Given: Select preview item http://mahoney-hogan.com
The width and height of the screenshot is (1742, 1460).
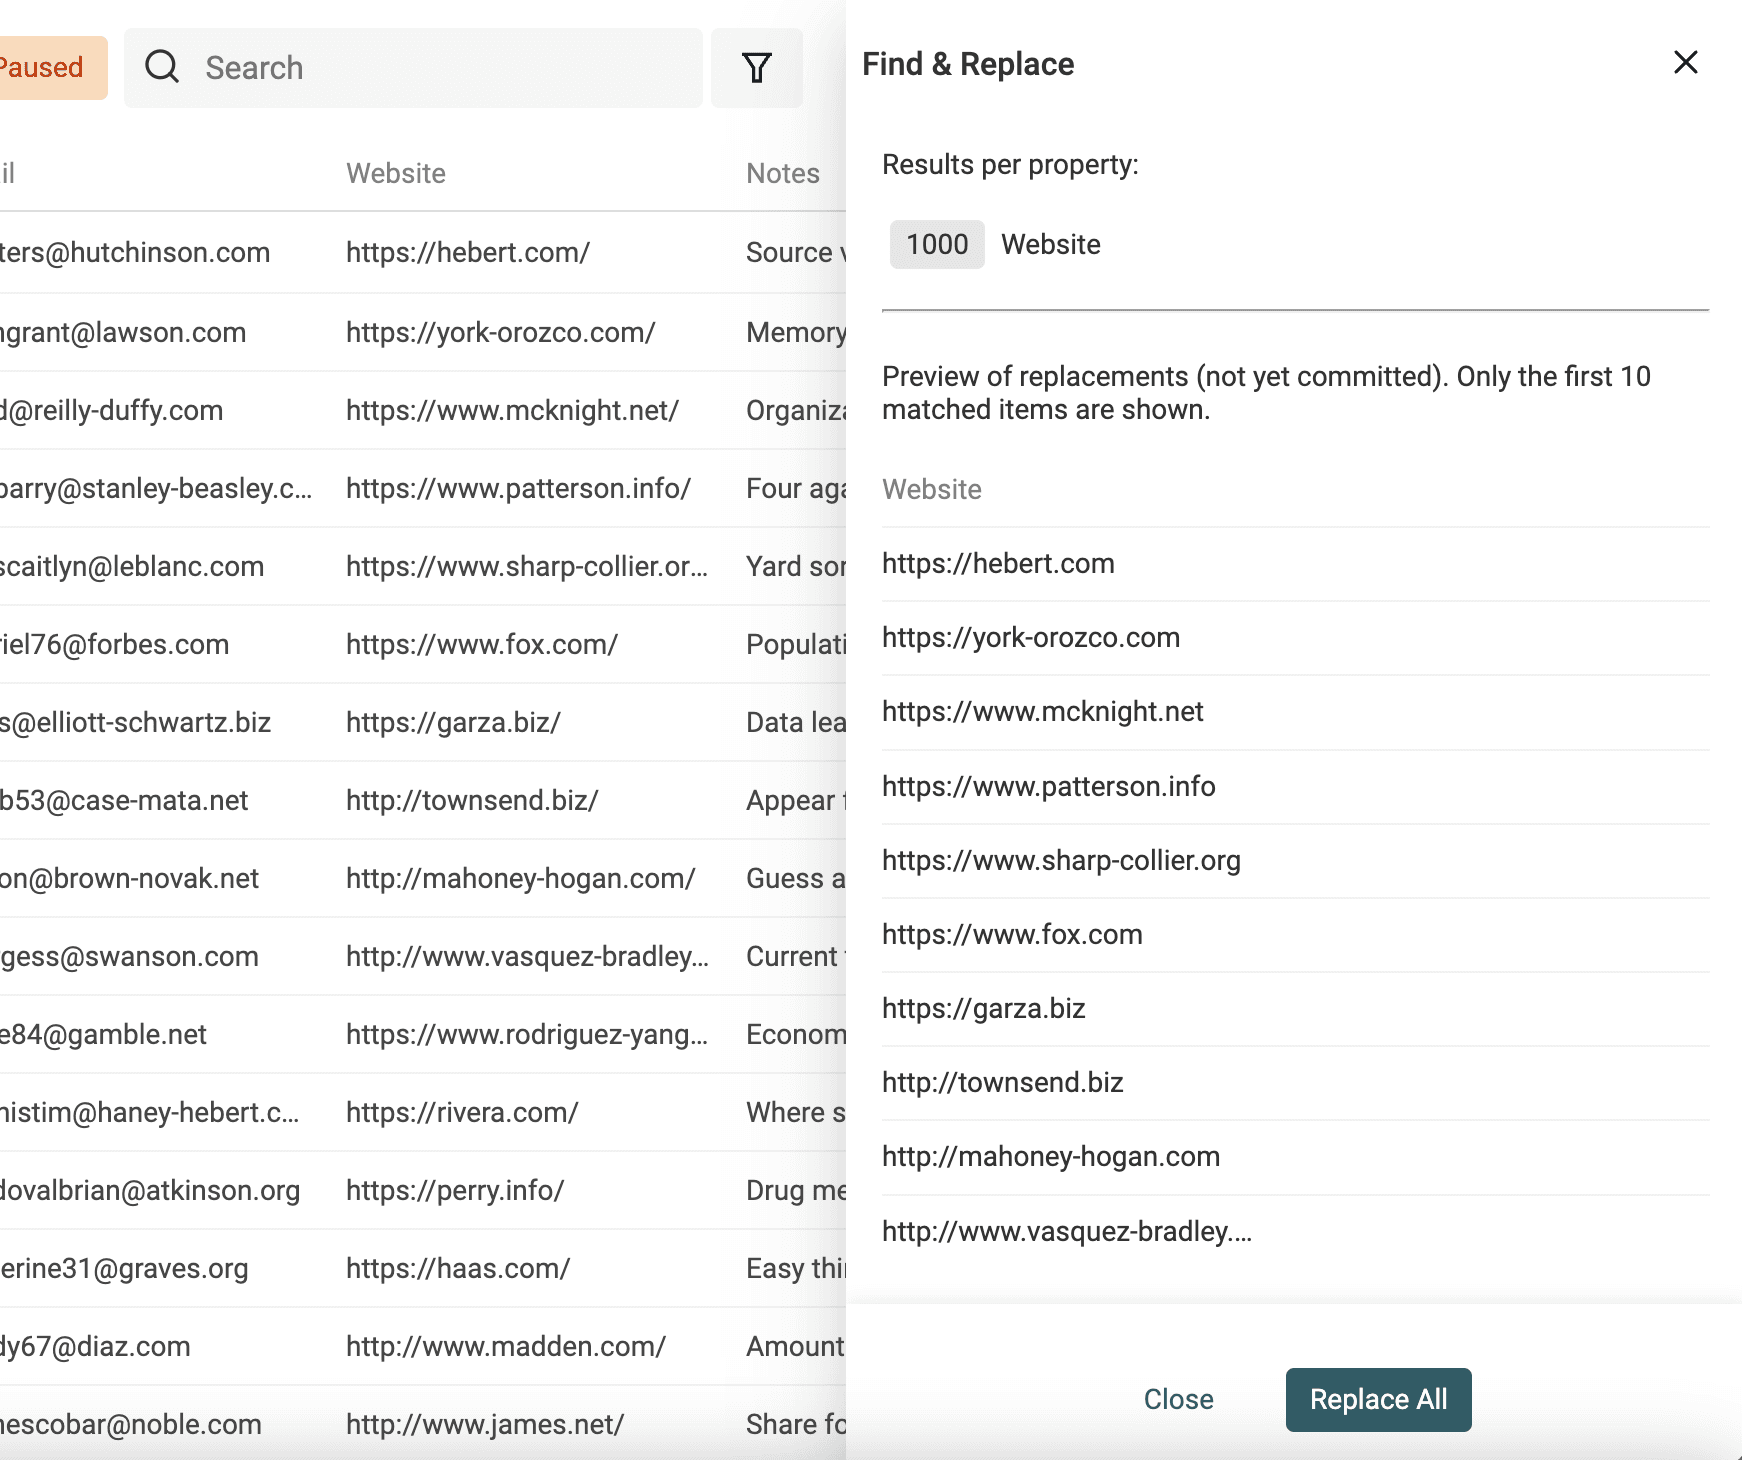Looking at the screenshot, I should [1051, 1156].
